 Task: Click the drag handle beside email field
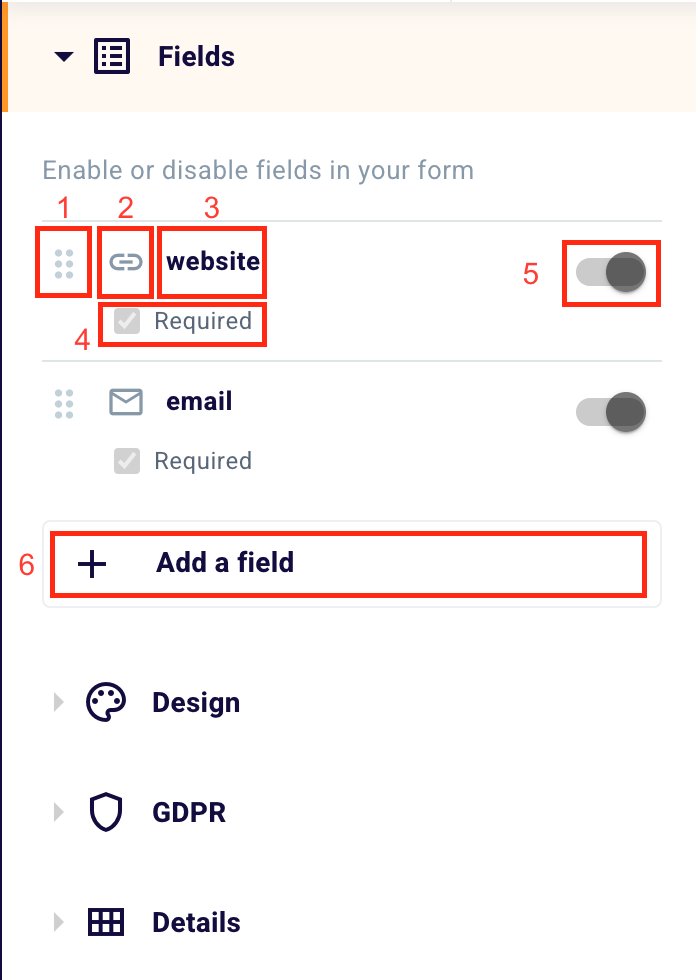tap(64, 402)
